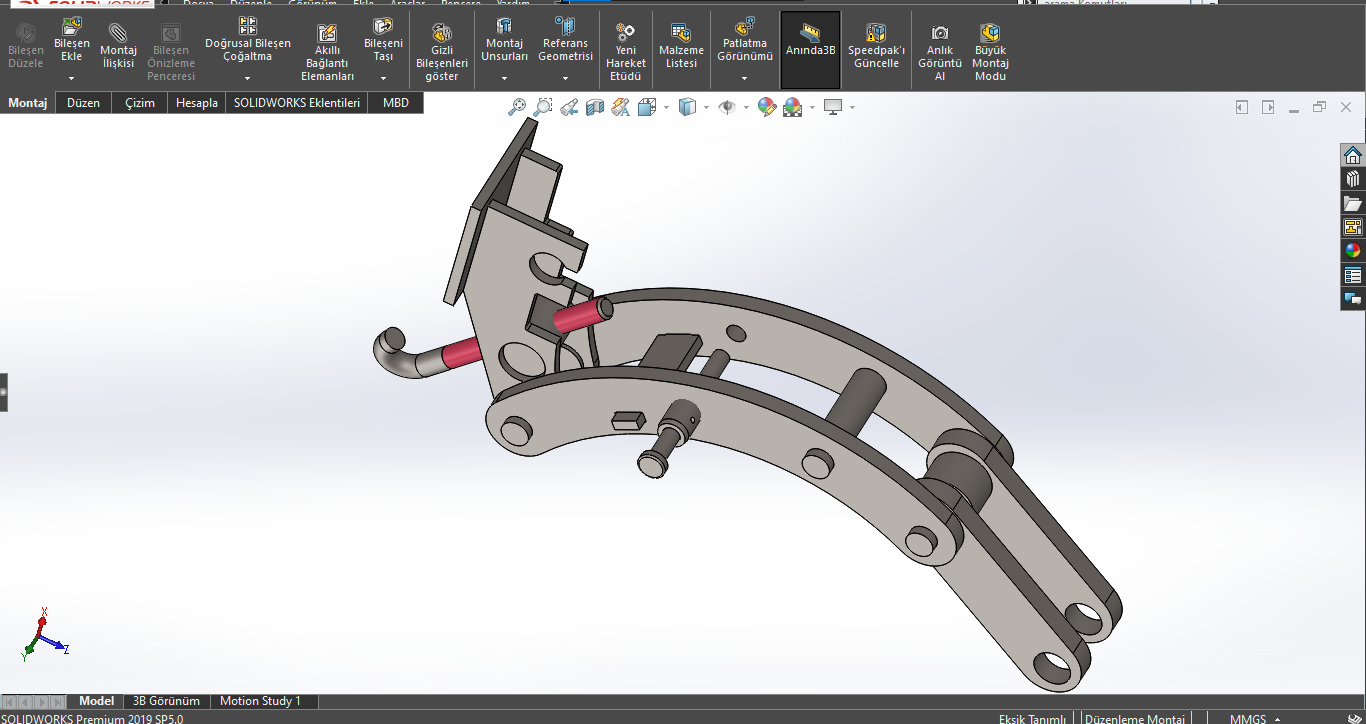Click the Düzenleme Montaj status text
The width and height of the screenshot is (1366, 724).
[1135, 719]
